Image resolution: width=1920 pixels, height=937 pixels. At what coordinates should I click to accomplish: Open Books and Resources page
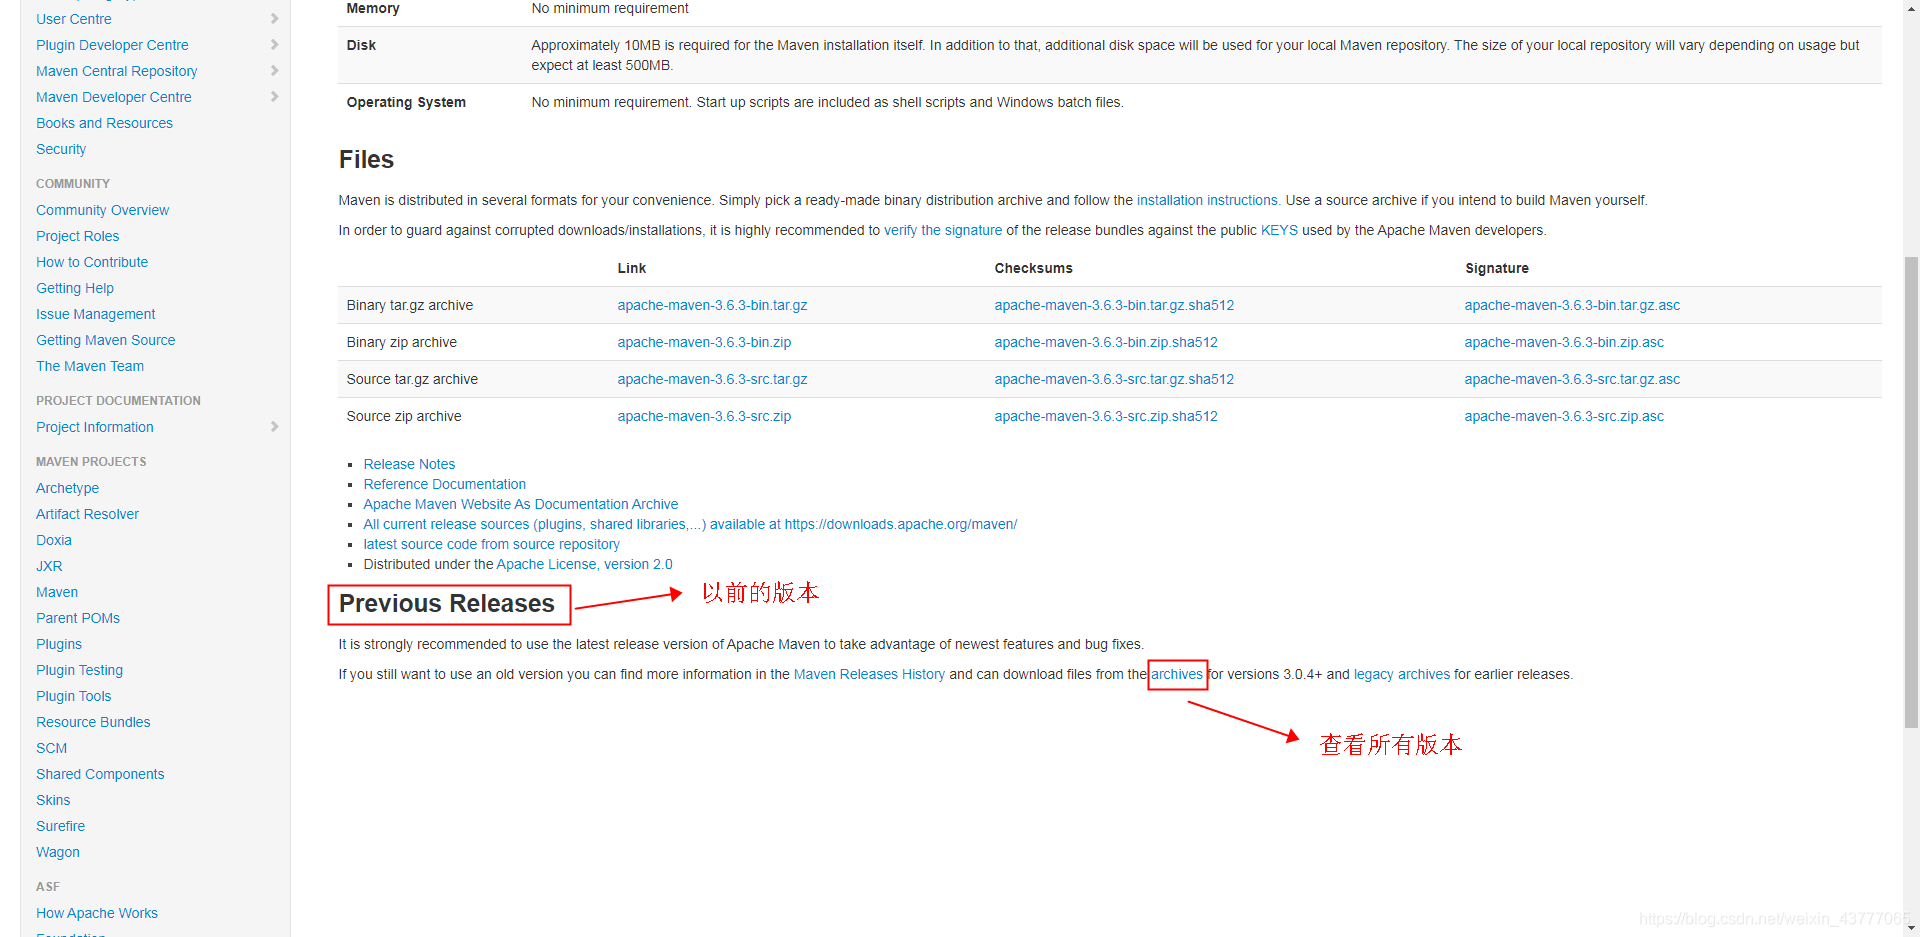pyautogui.click(x=104, y=123)
